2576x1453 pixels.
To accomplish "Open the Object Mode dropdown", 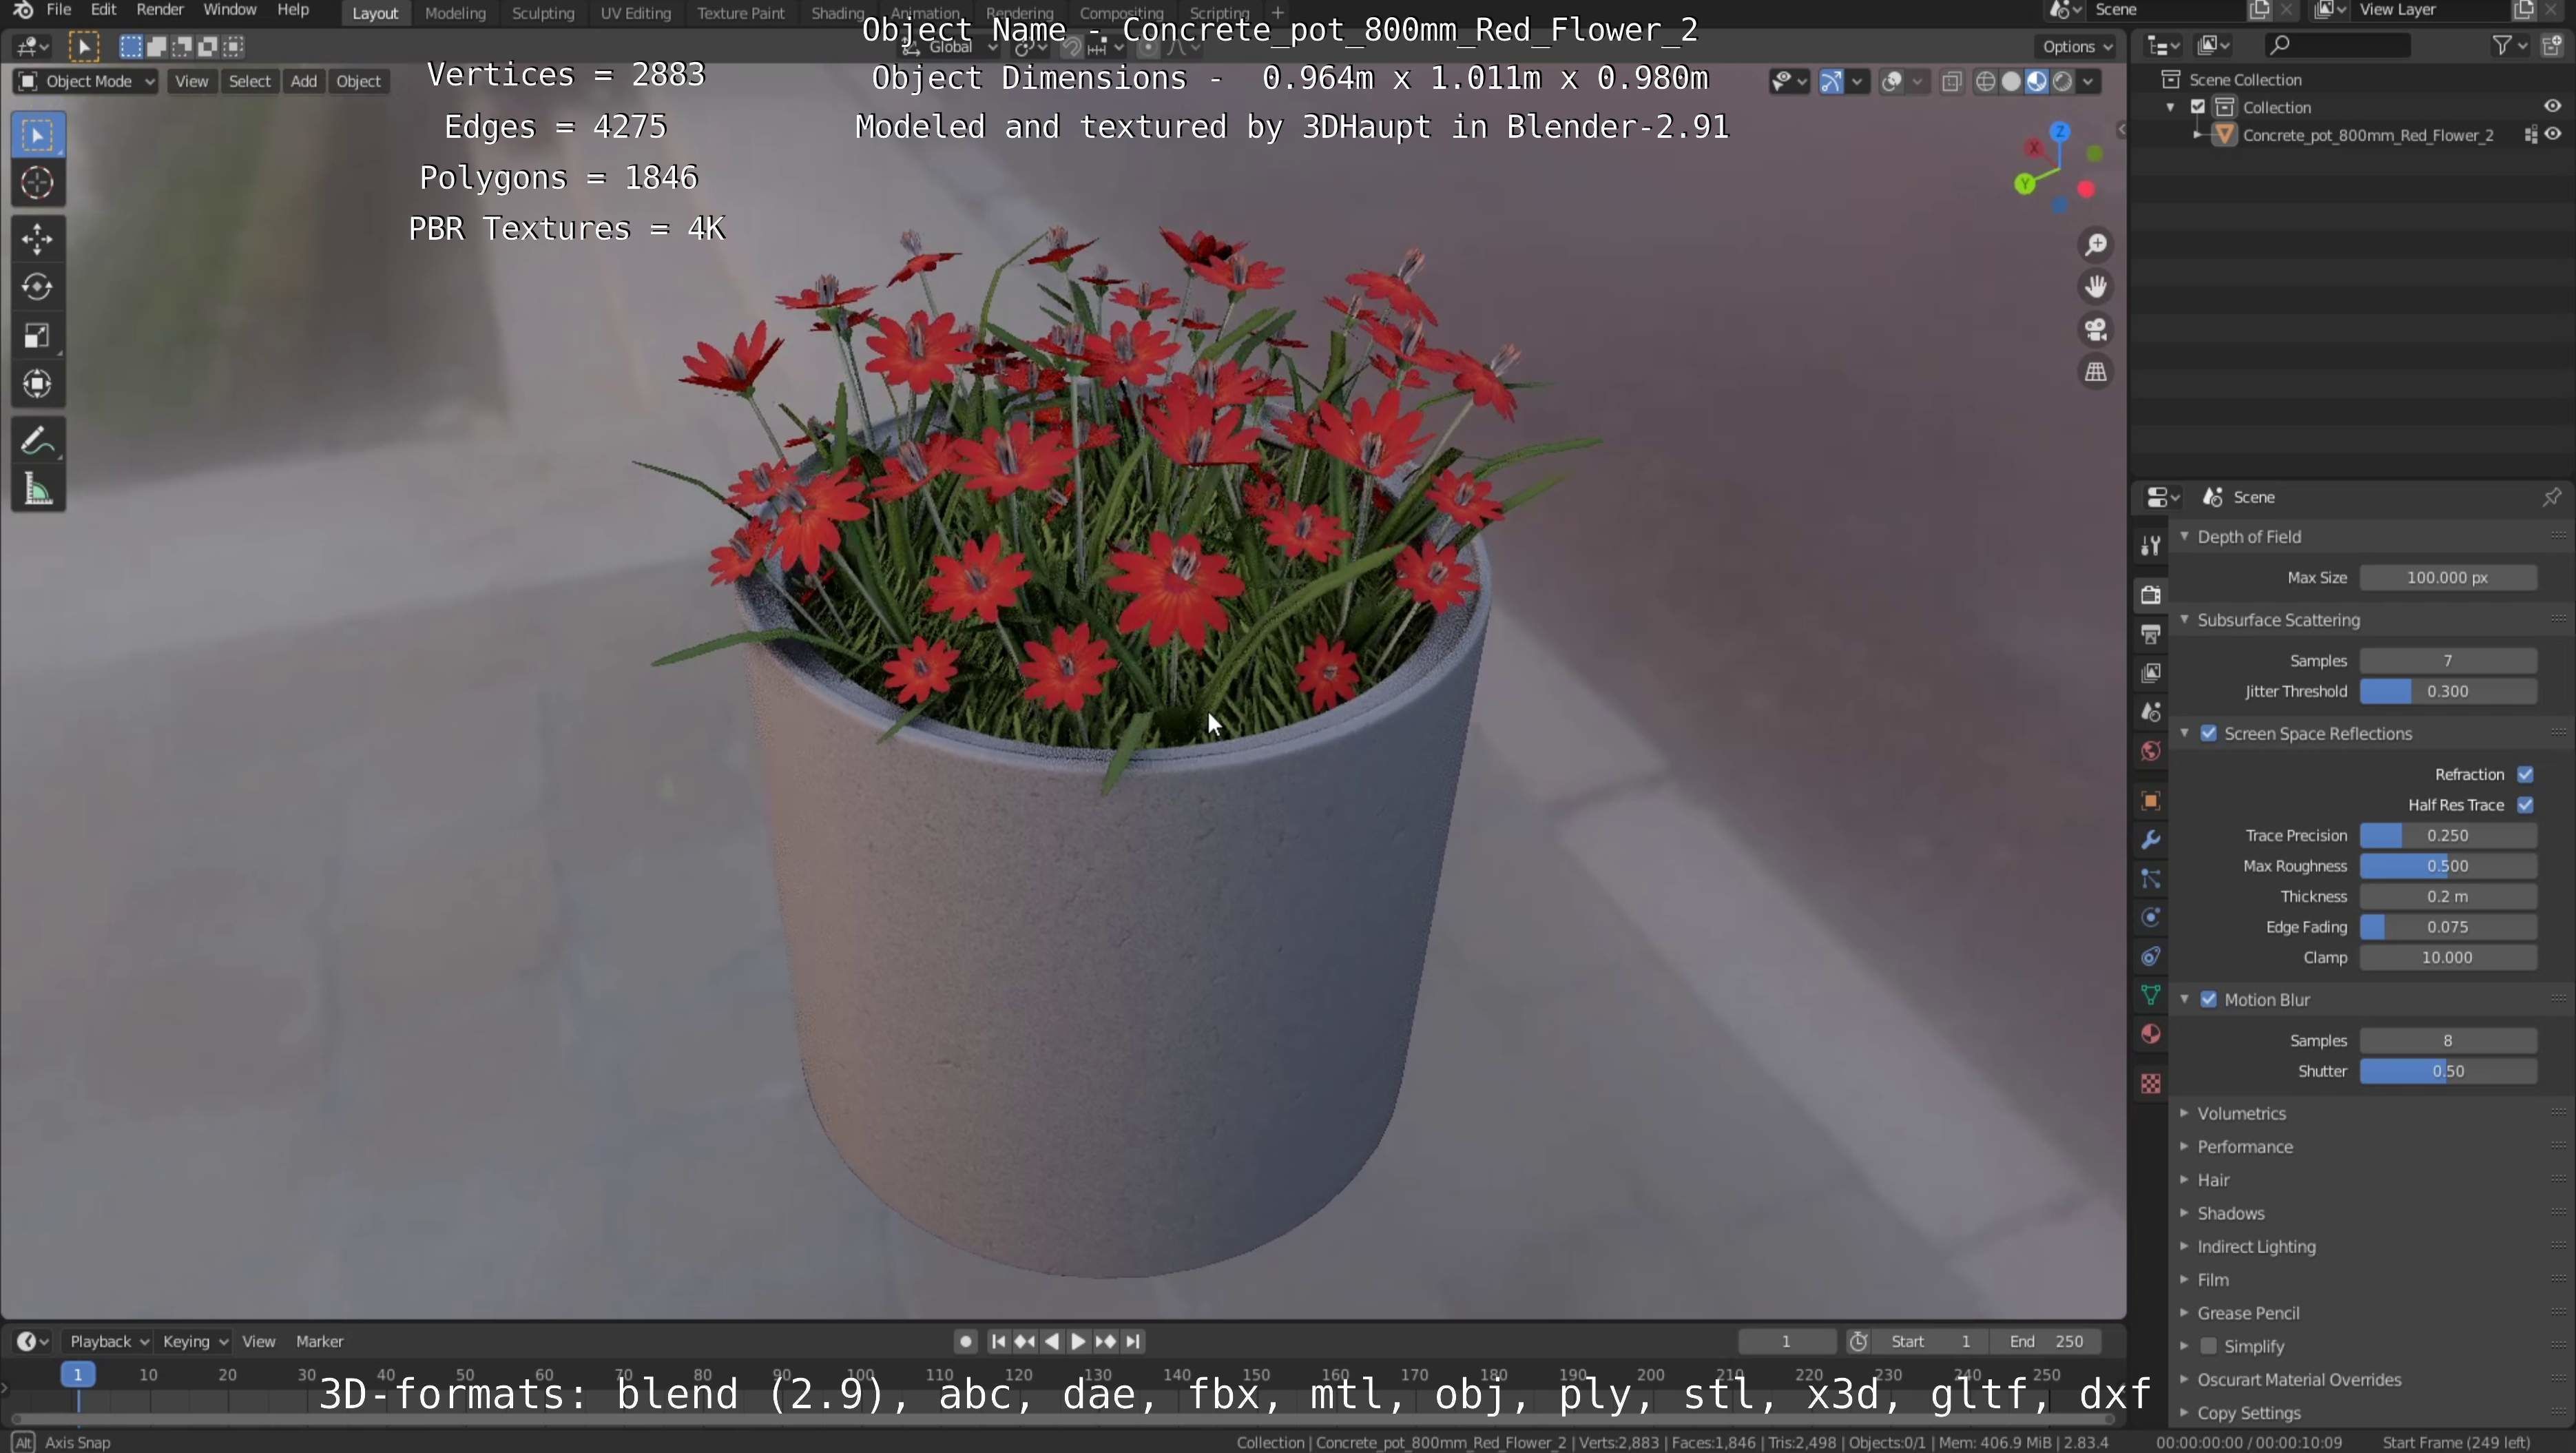I will [x=86, y=82].
